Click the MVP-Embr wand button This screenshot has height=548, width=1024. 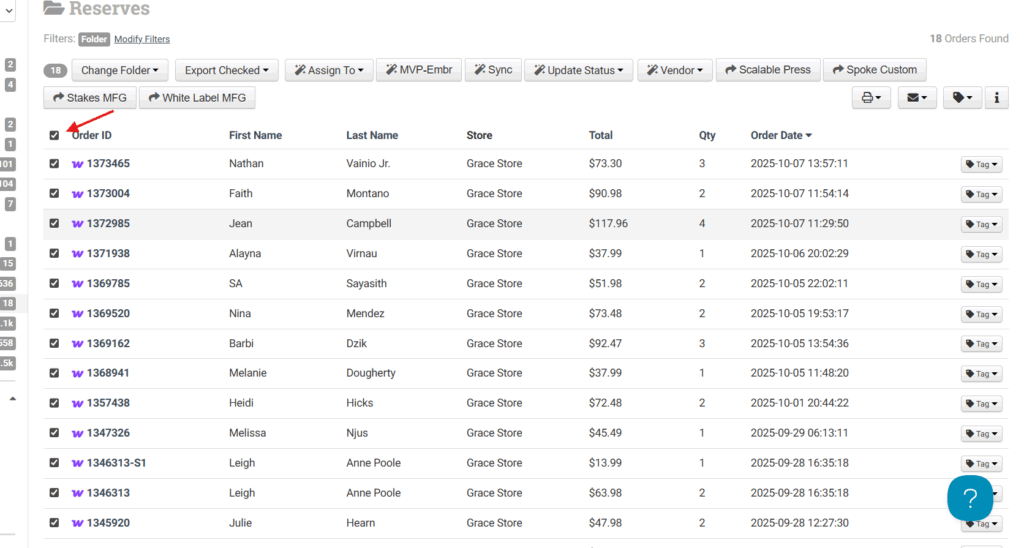[418, 70]
